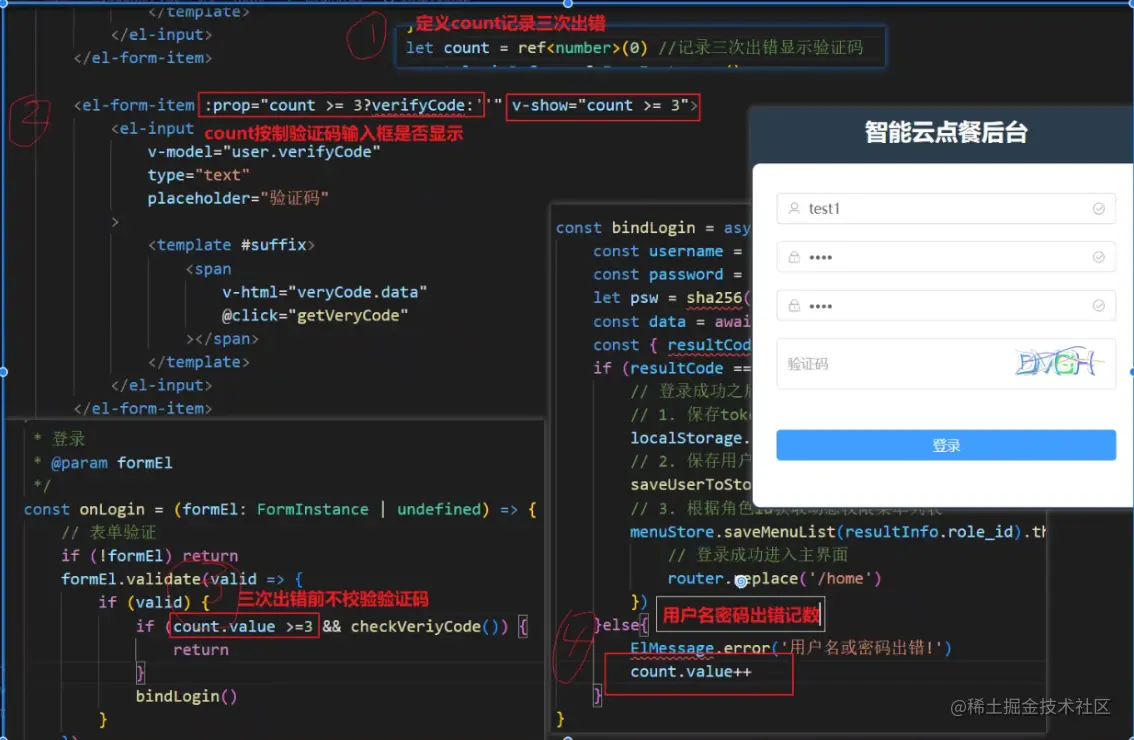Click the let psw = sha256( line
The height and width of the screenshot is (740, 1134).
click(x=671, y=297)
